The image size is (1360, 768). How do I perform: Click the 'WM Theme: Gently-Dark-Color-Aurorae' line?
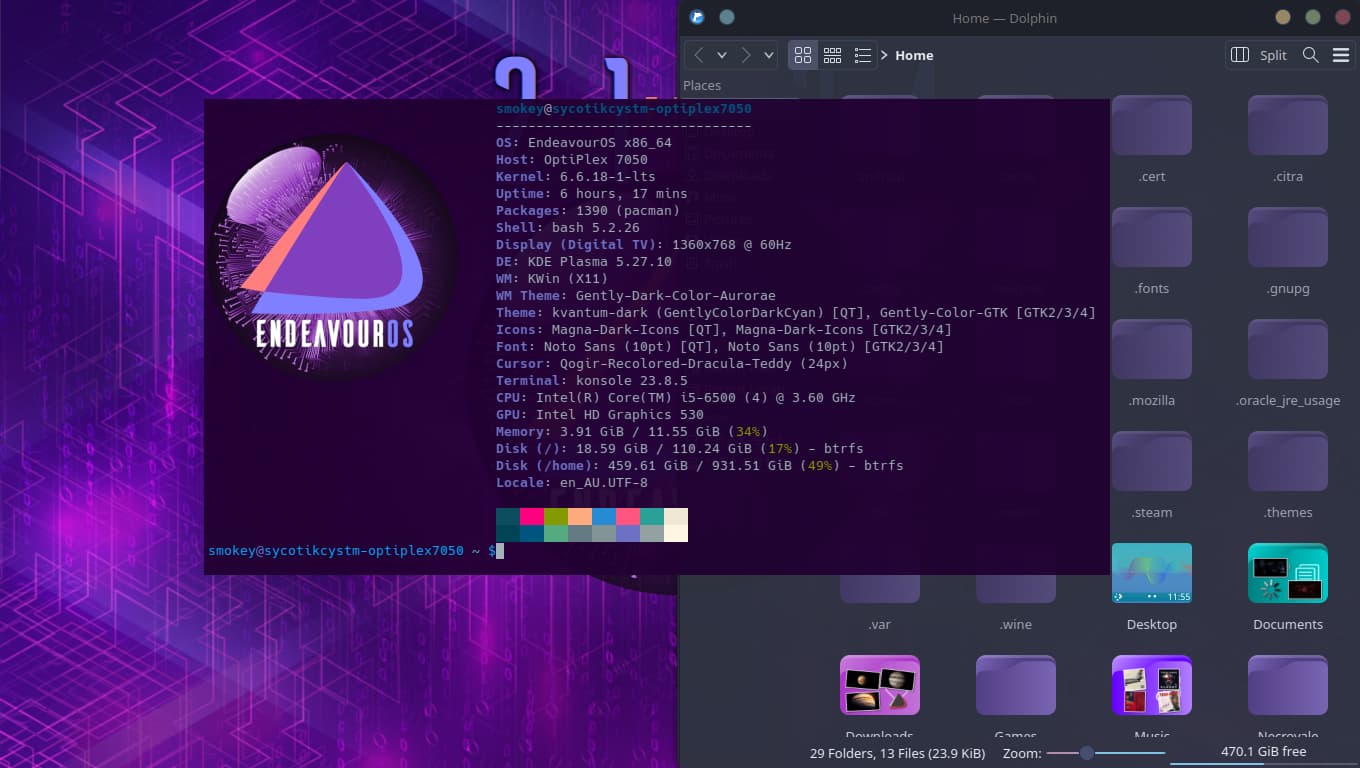tap(636, 296)
